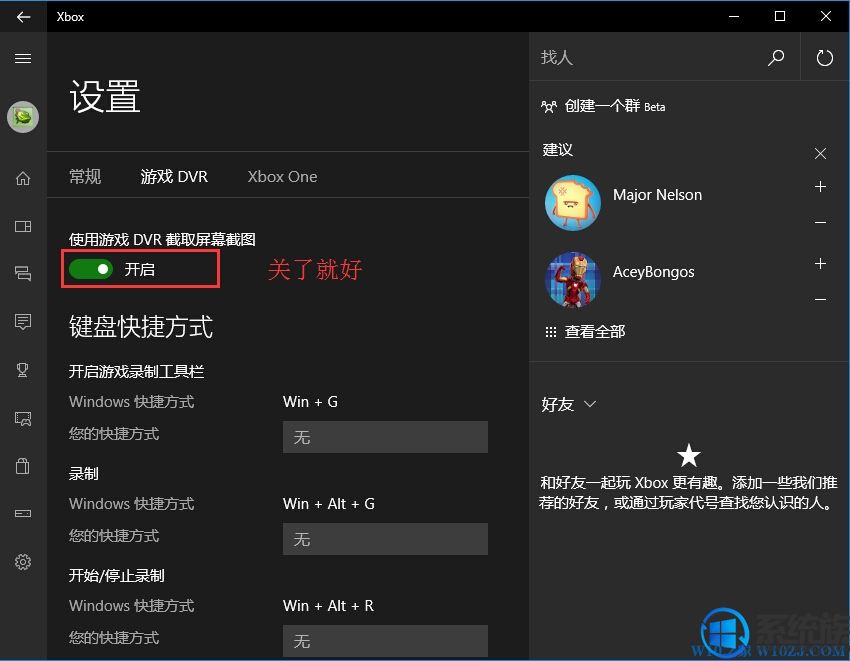Remove the Major Nelson suggestion
Screen dimensions: 850x661
pyautogui.click(x=820, y=222)
